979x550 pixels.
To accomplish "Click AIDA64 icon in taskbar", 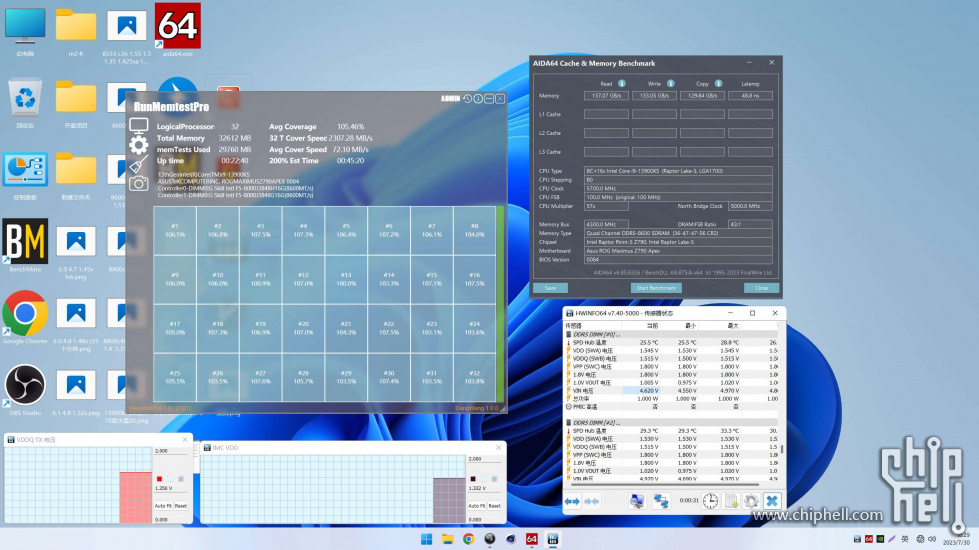I will pos(531,539).
